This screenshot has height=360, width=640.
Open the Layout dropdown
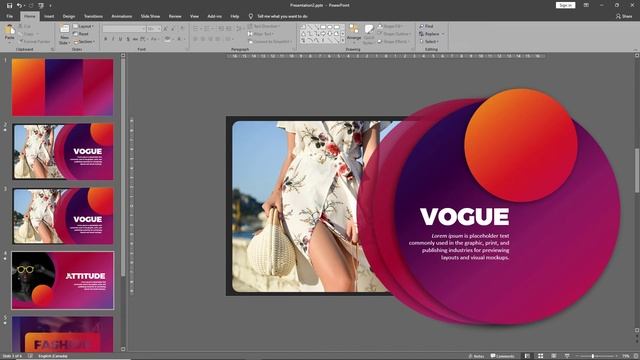point(83,27)
